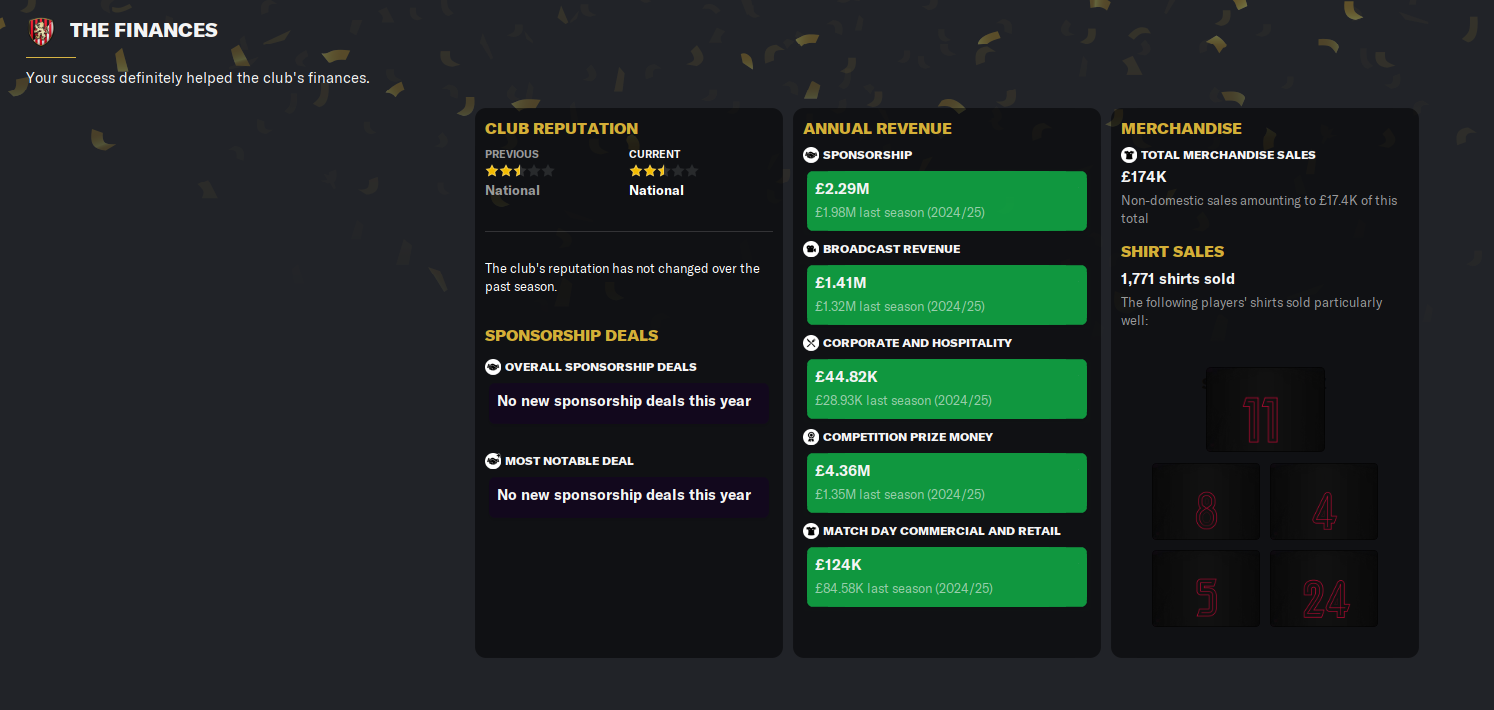Select the number 8 shirt thumbnail

click(1206, 502)
